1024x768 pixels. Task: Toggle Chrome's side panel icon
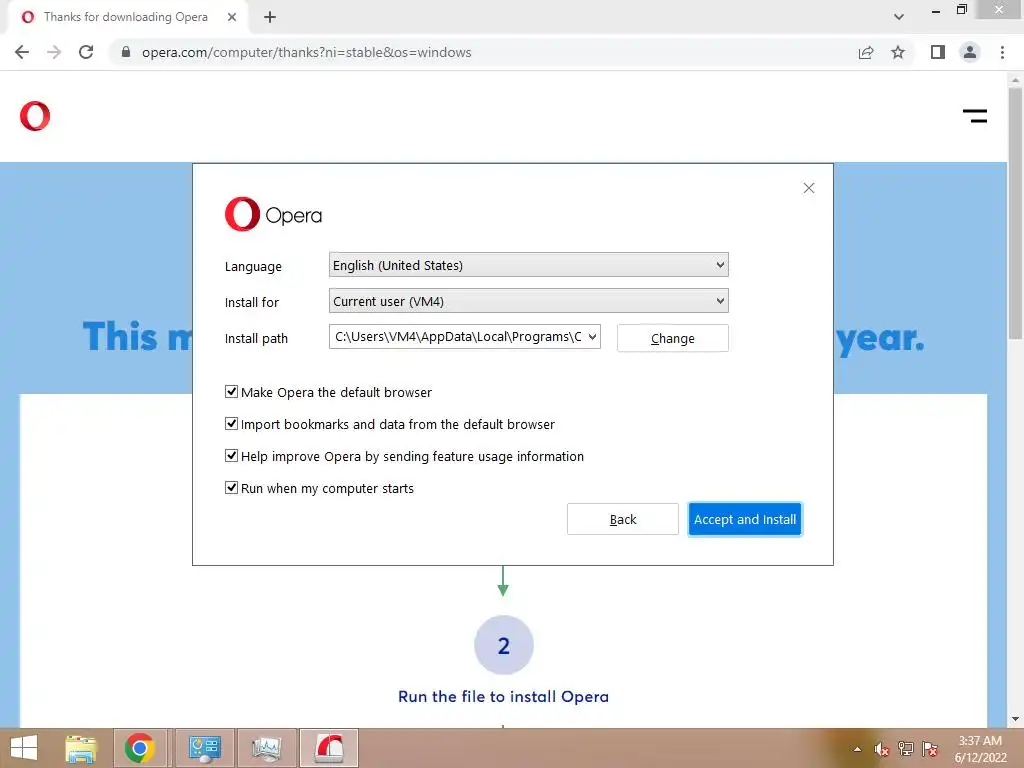point(938,52)
